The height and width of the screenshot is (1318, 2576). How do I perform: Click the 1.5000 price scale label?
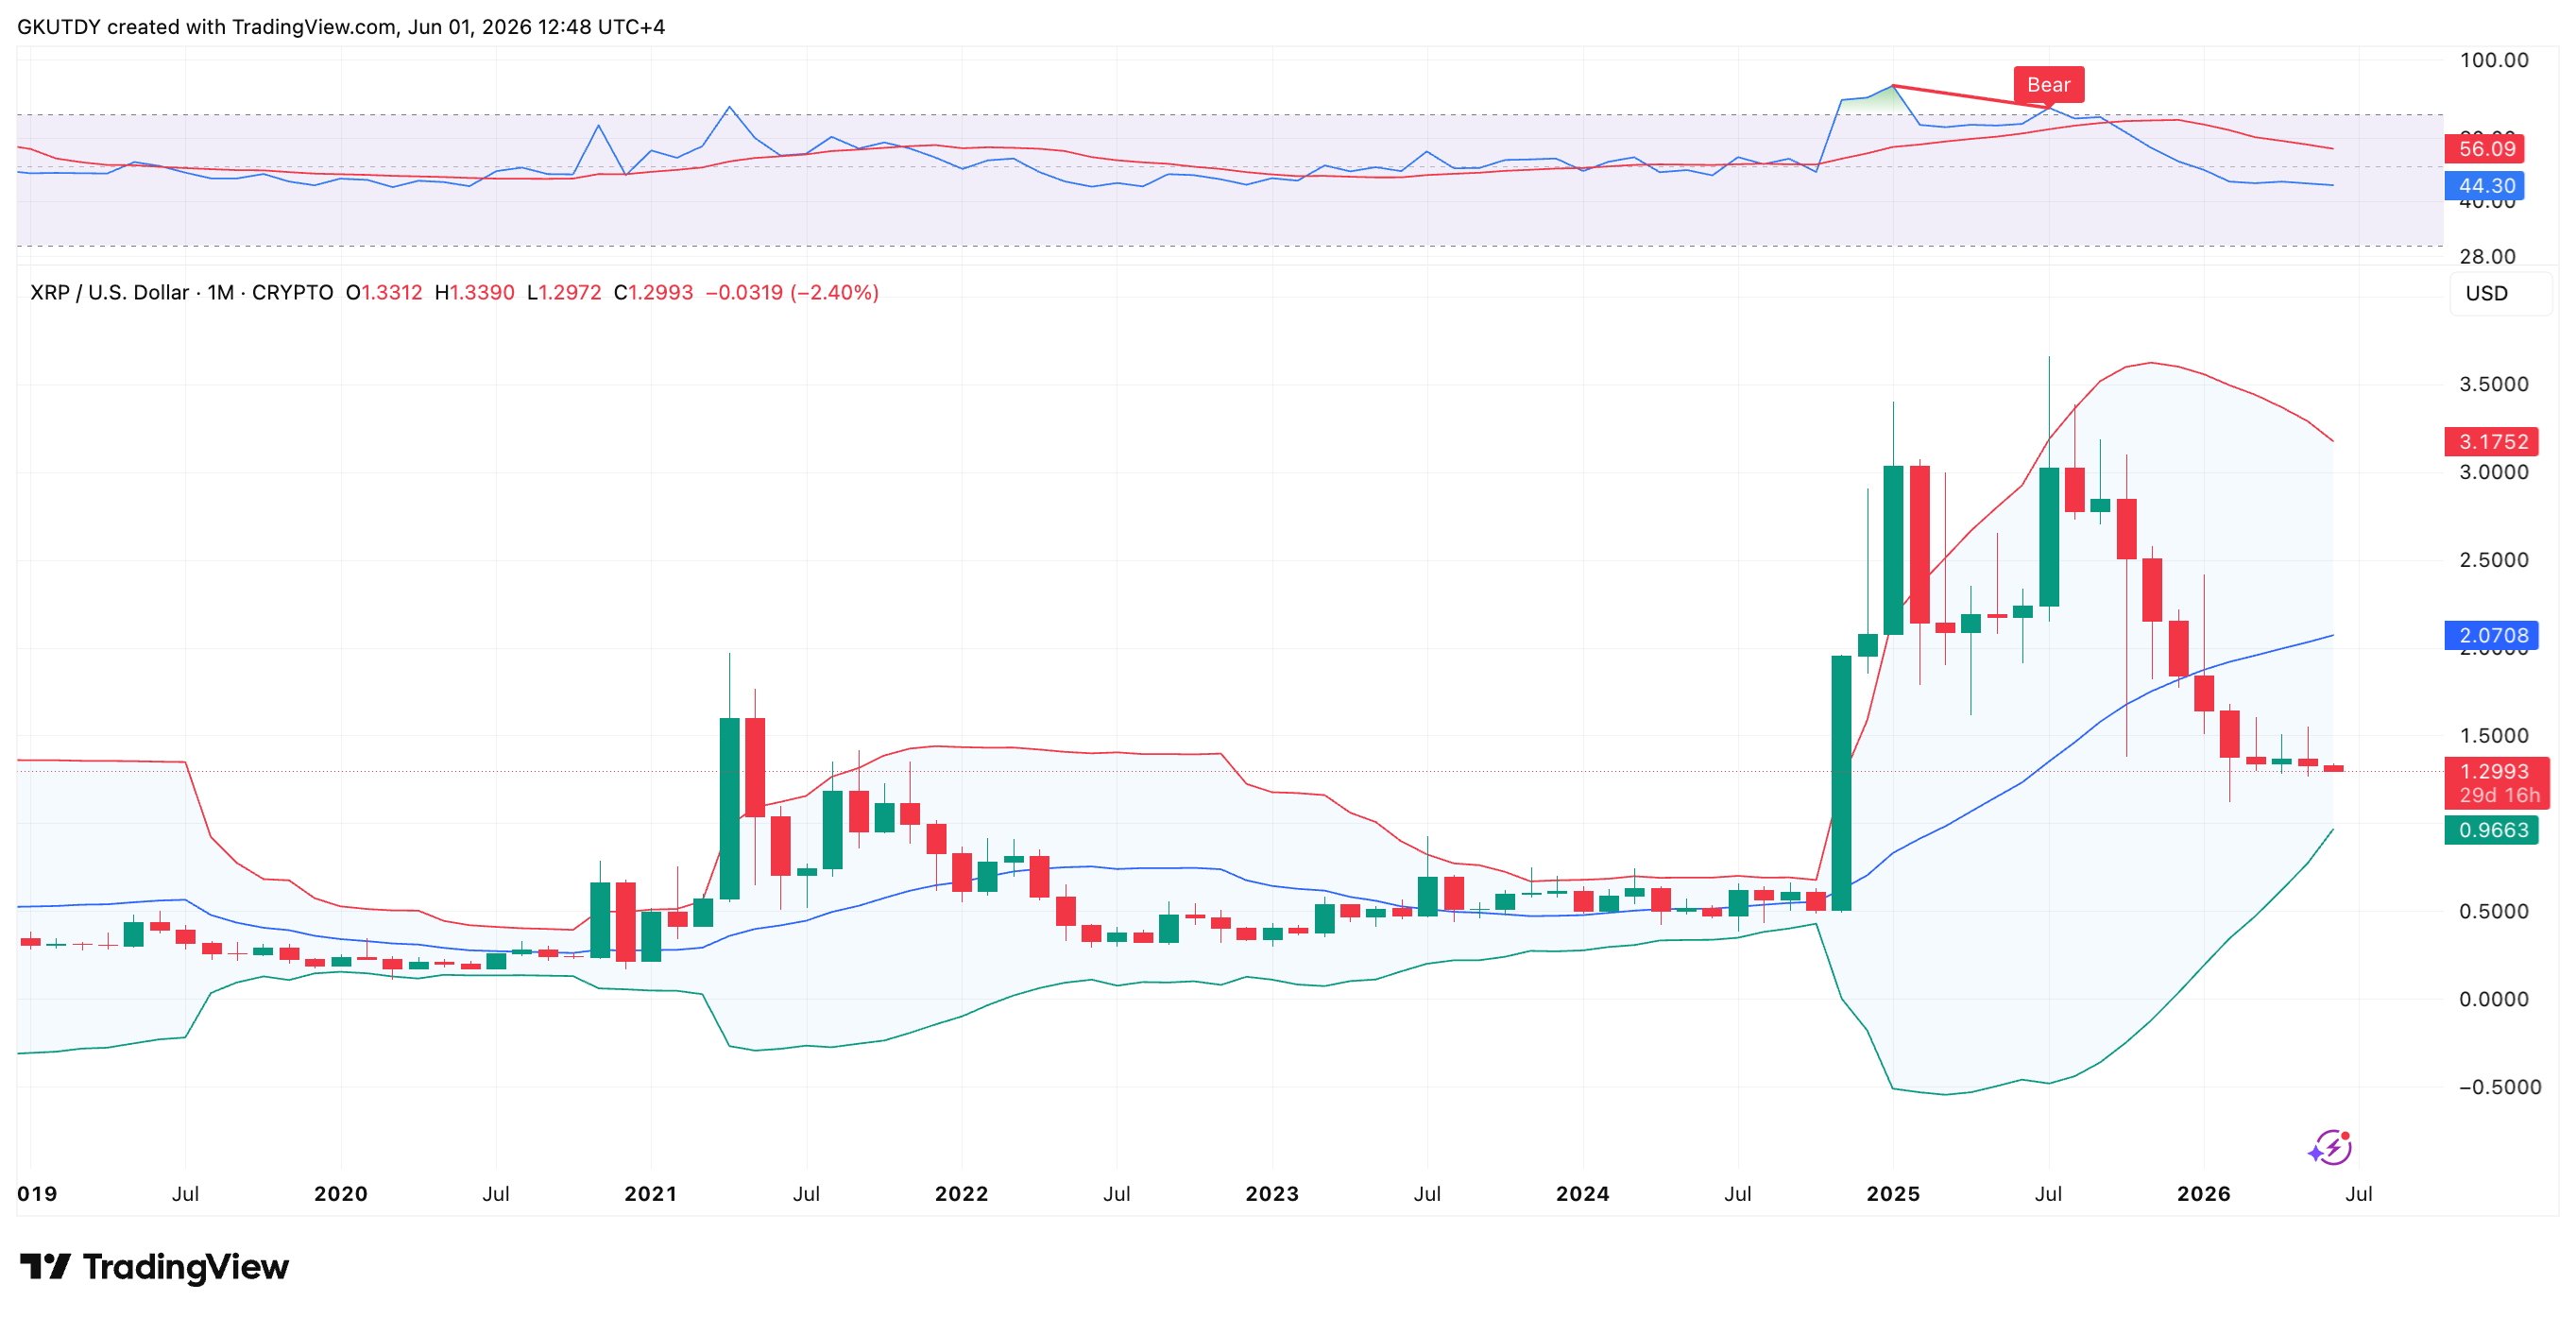coord(2494,736)
